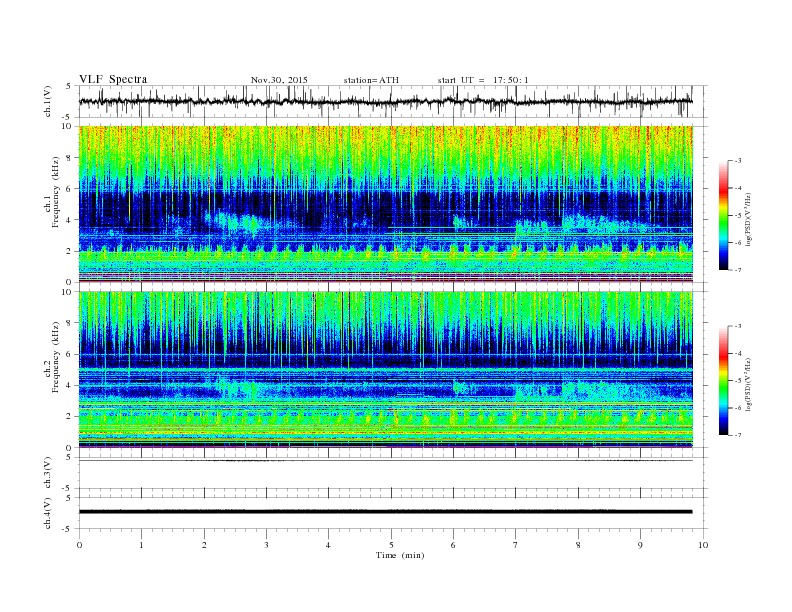Click the "-3" value on upper colorbar

coord(737,161)
